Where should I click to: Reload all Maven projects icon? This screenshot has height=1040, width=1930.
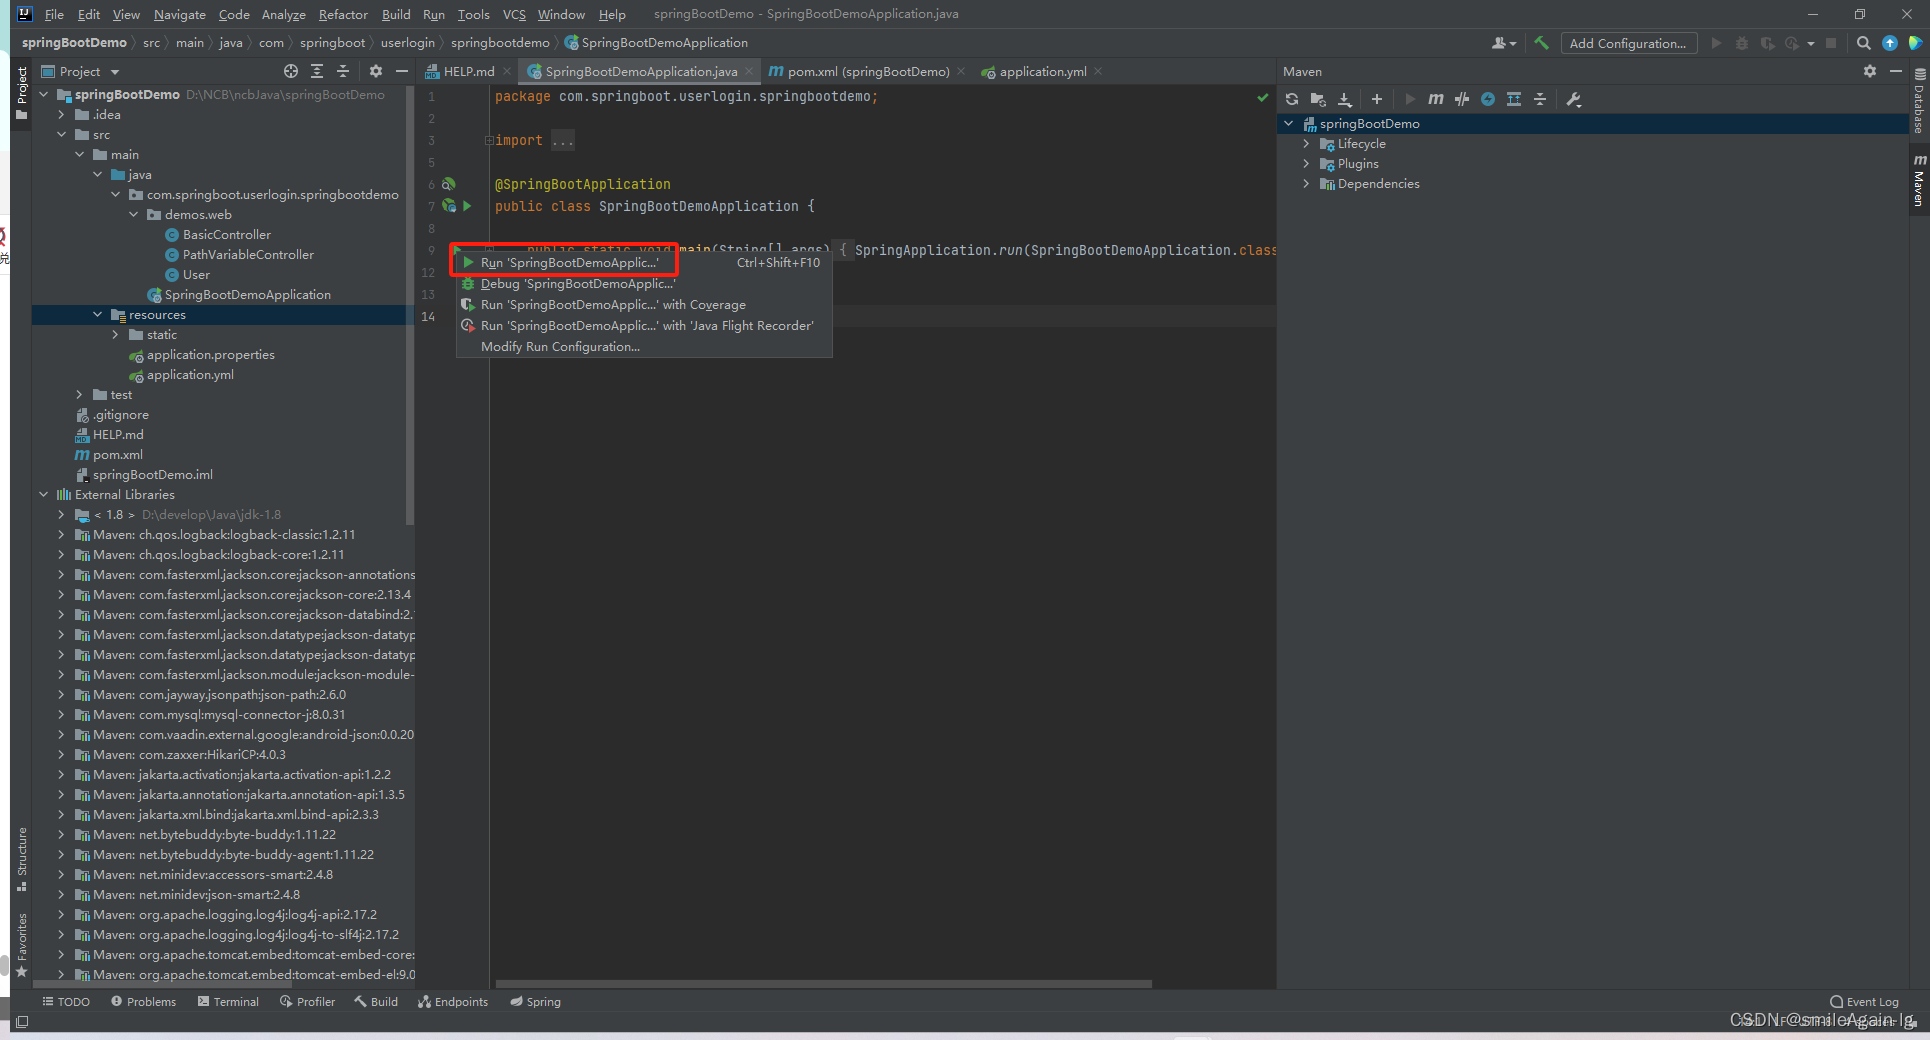point(1292,99)
